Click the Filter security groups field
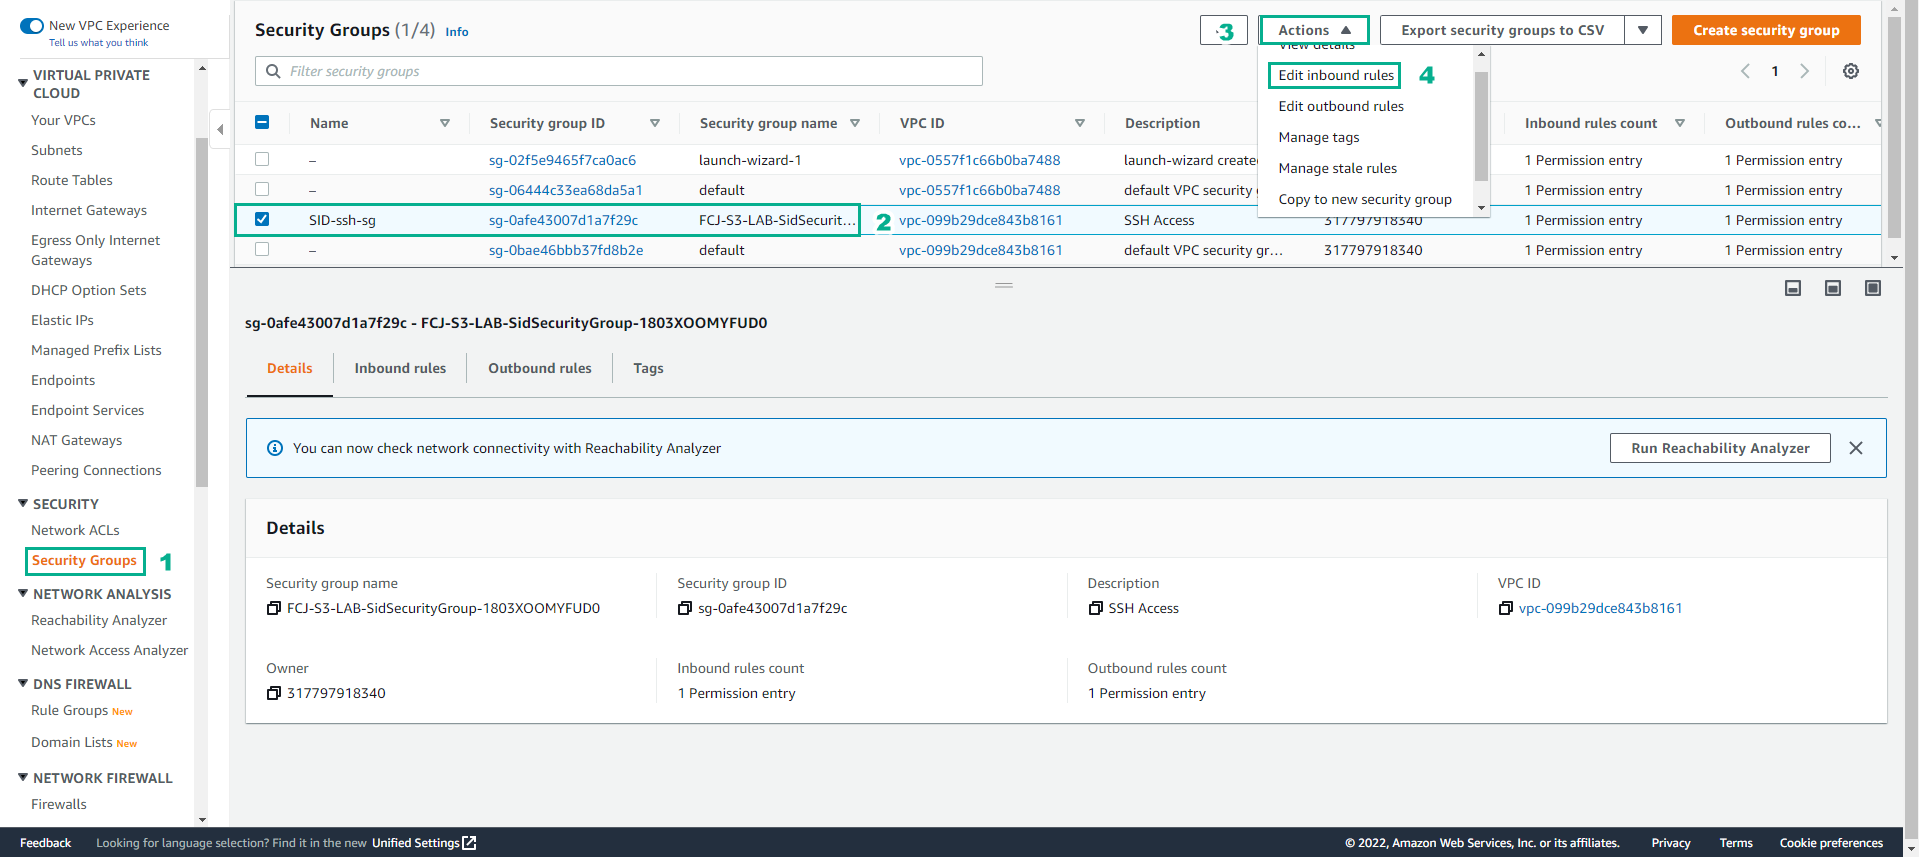 coord(619,71)
